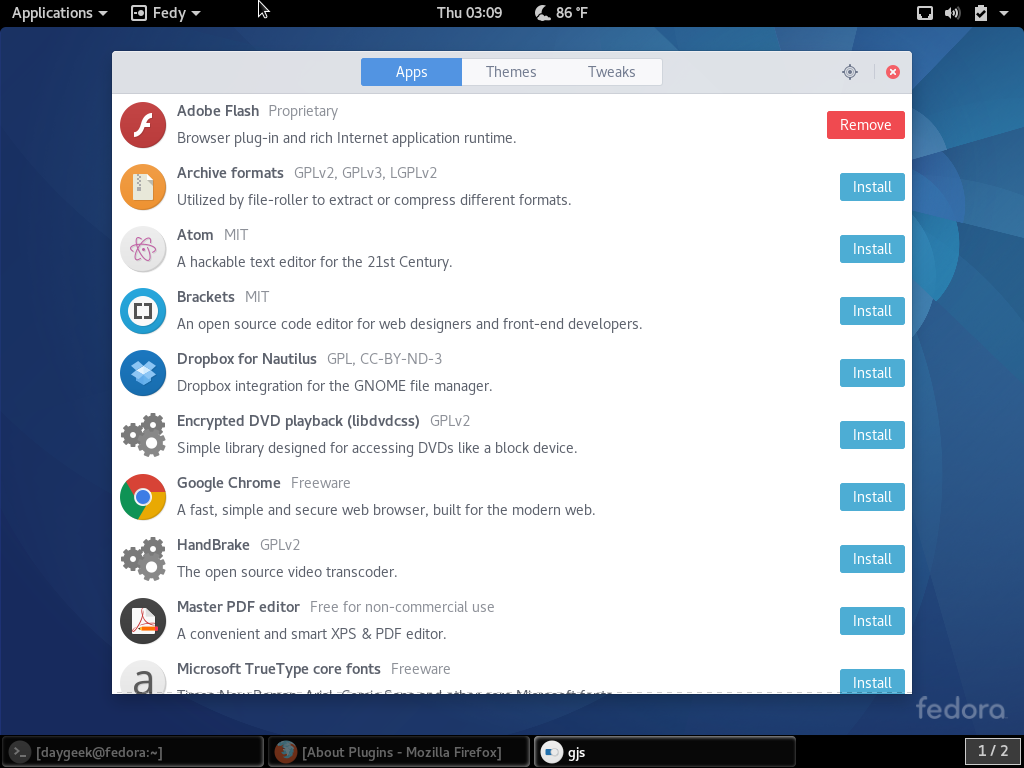Click the workspace switcher 1 / 2
This screenshot has width=1024, height=768.
click(992, 751)
